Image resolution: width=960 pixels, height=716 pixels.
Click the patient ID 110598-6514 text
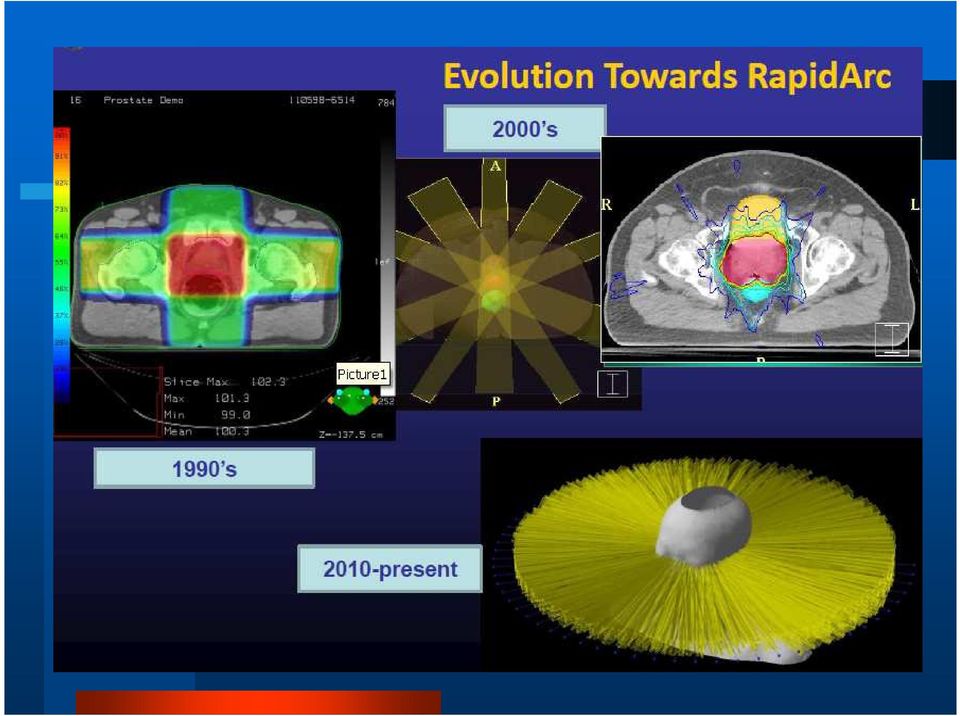pyautogui.click(x=322, y=100)
